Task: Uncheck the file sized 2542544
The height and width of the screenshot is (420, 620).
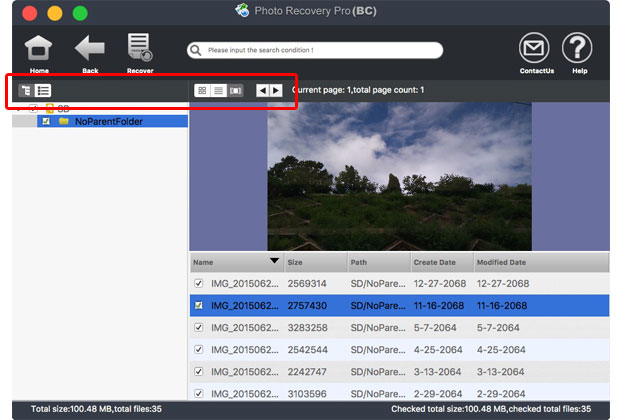Action: 198,350
